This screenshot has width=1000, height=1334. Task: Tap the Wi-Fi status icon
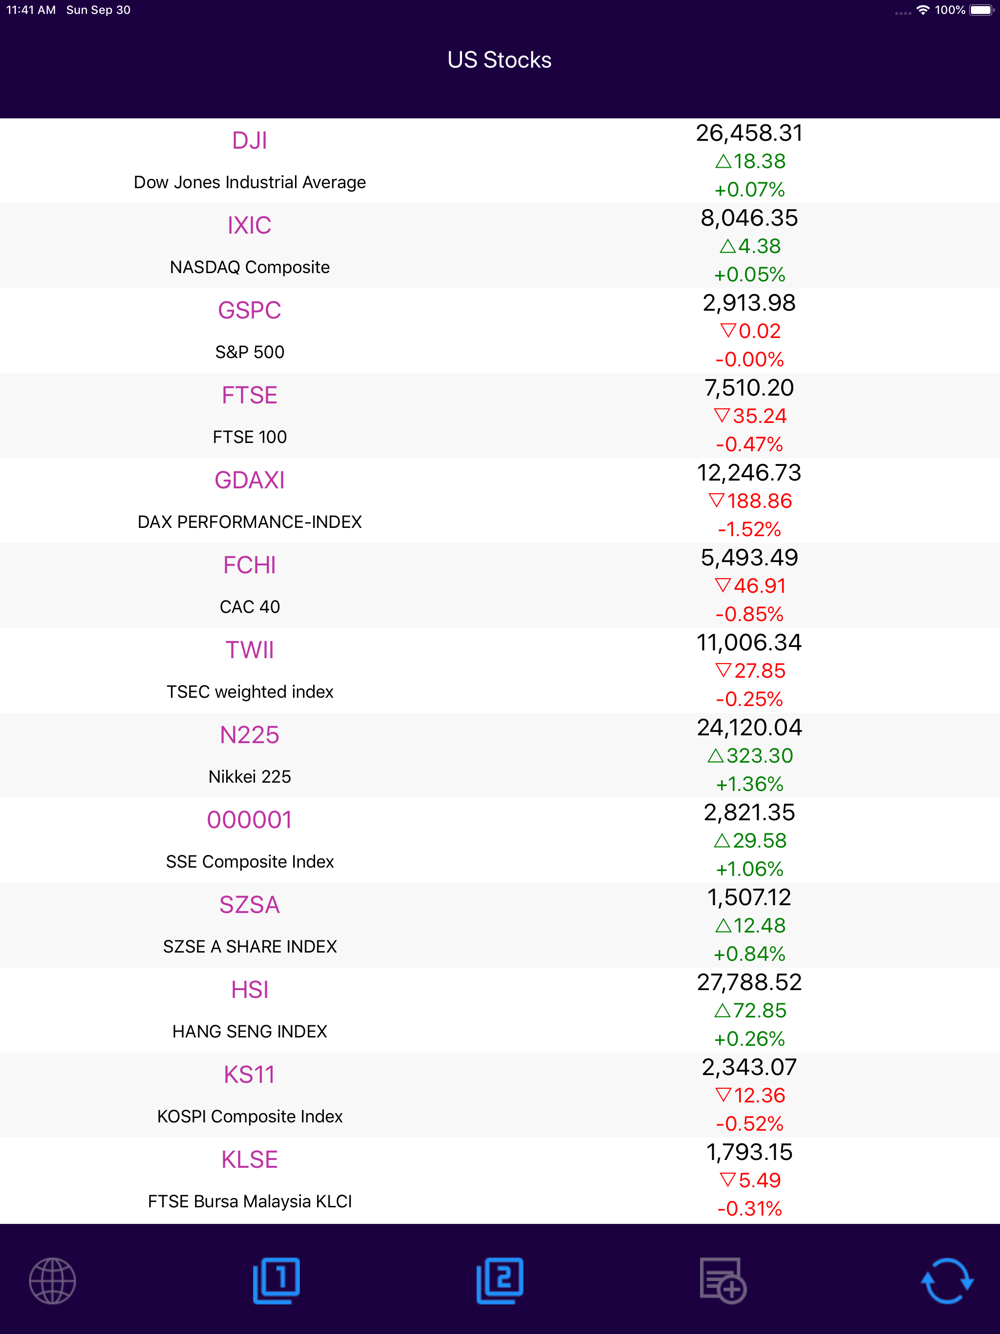tap(923, 10)
